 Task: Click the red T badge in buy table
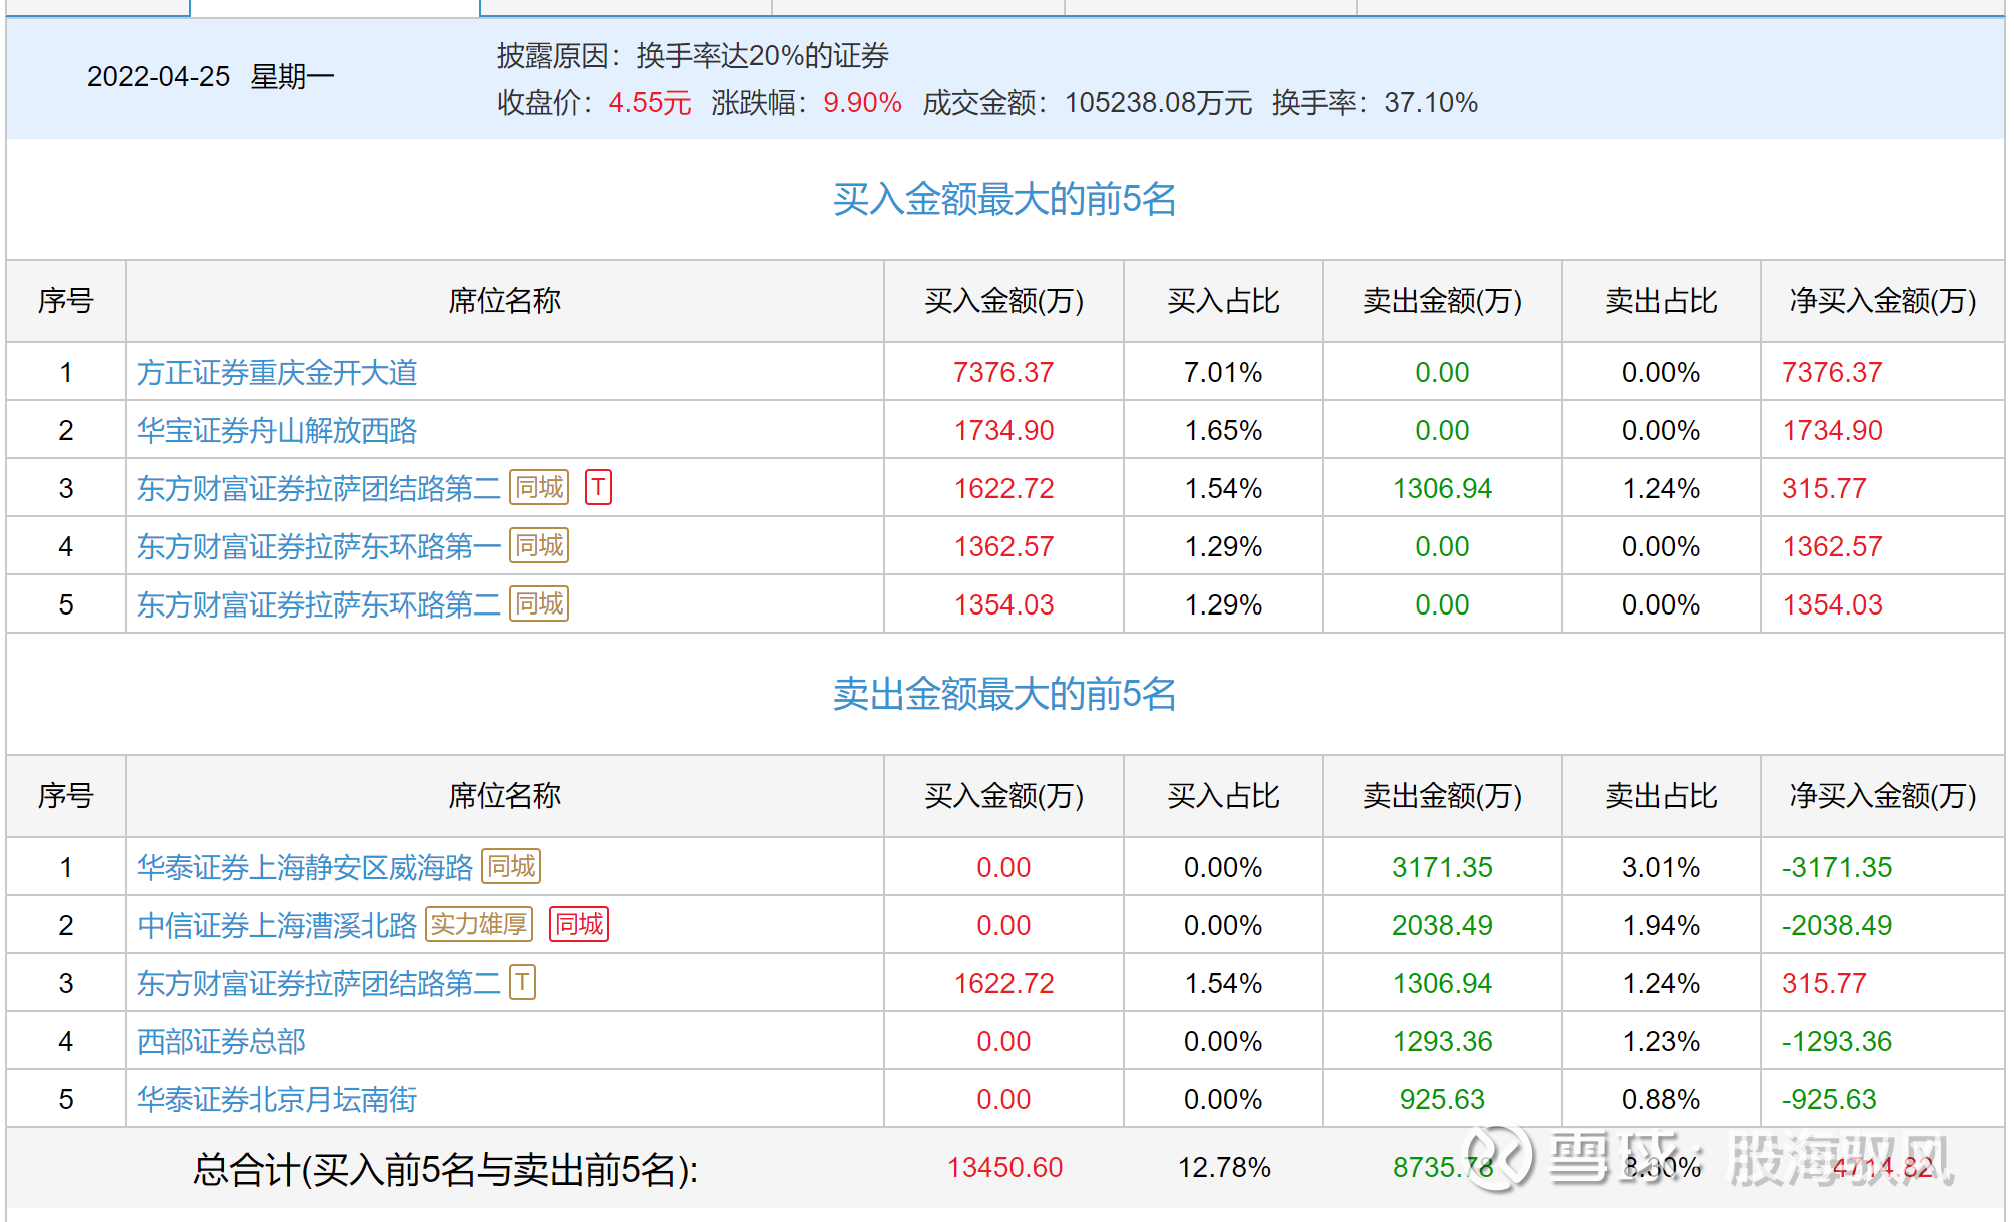598,487
